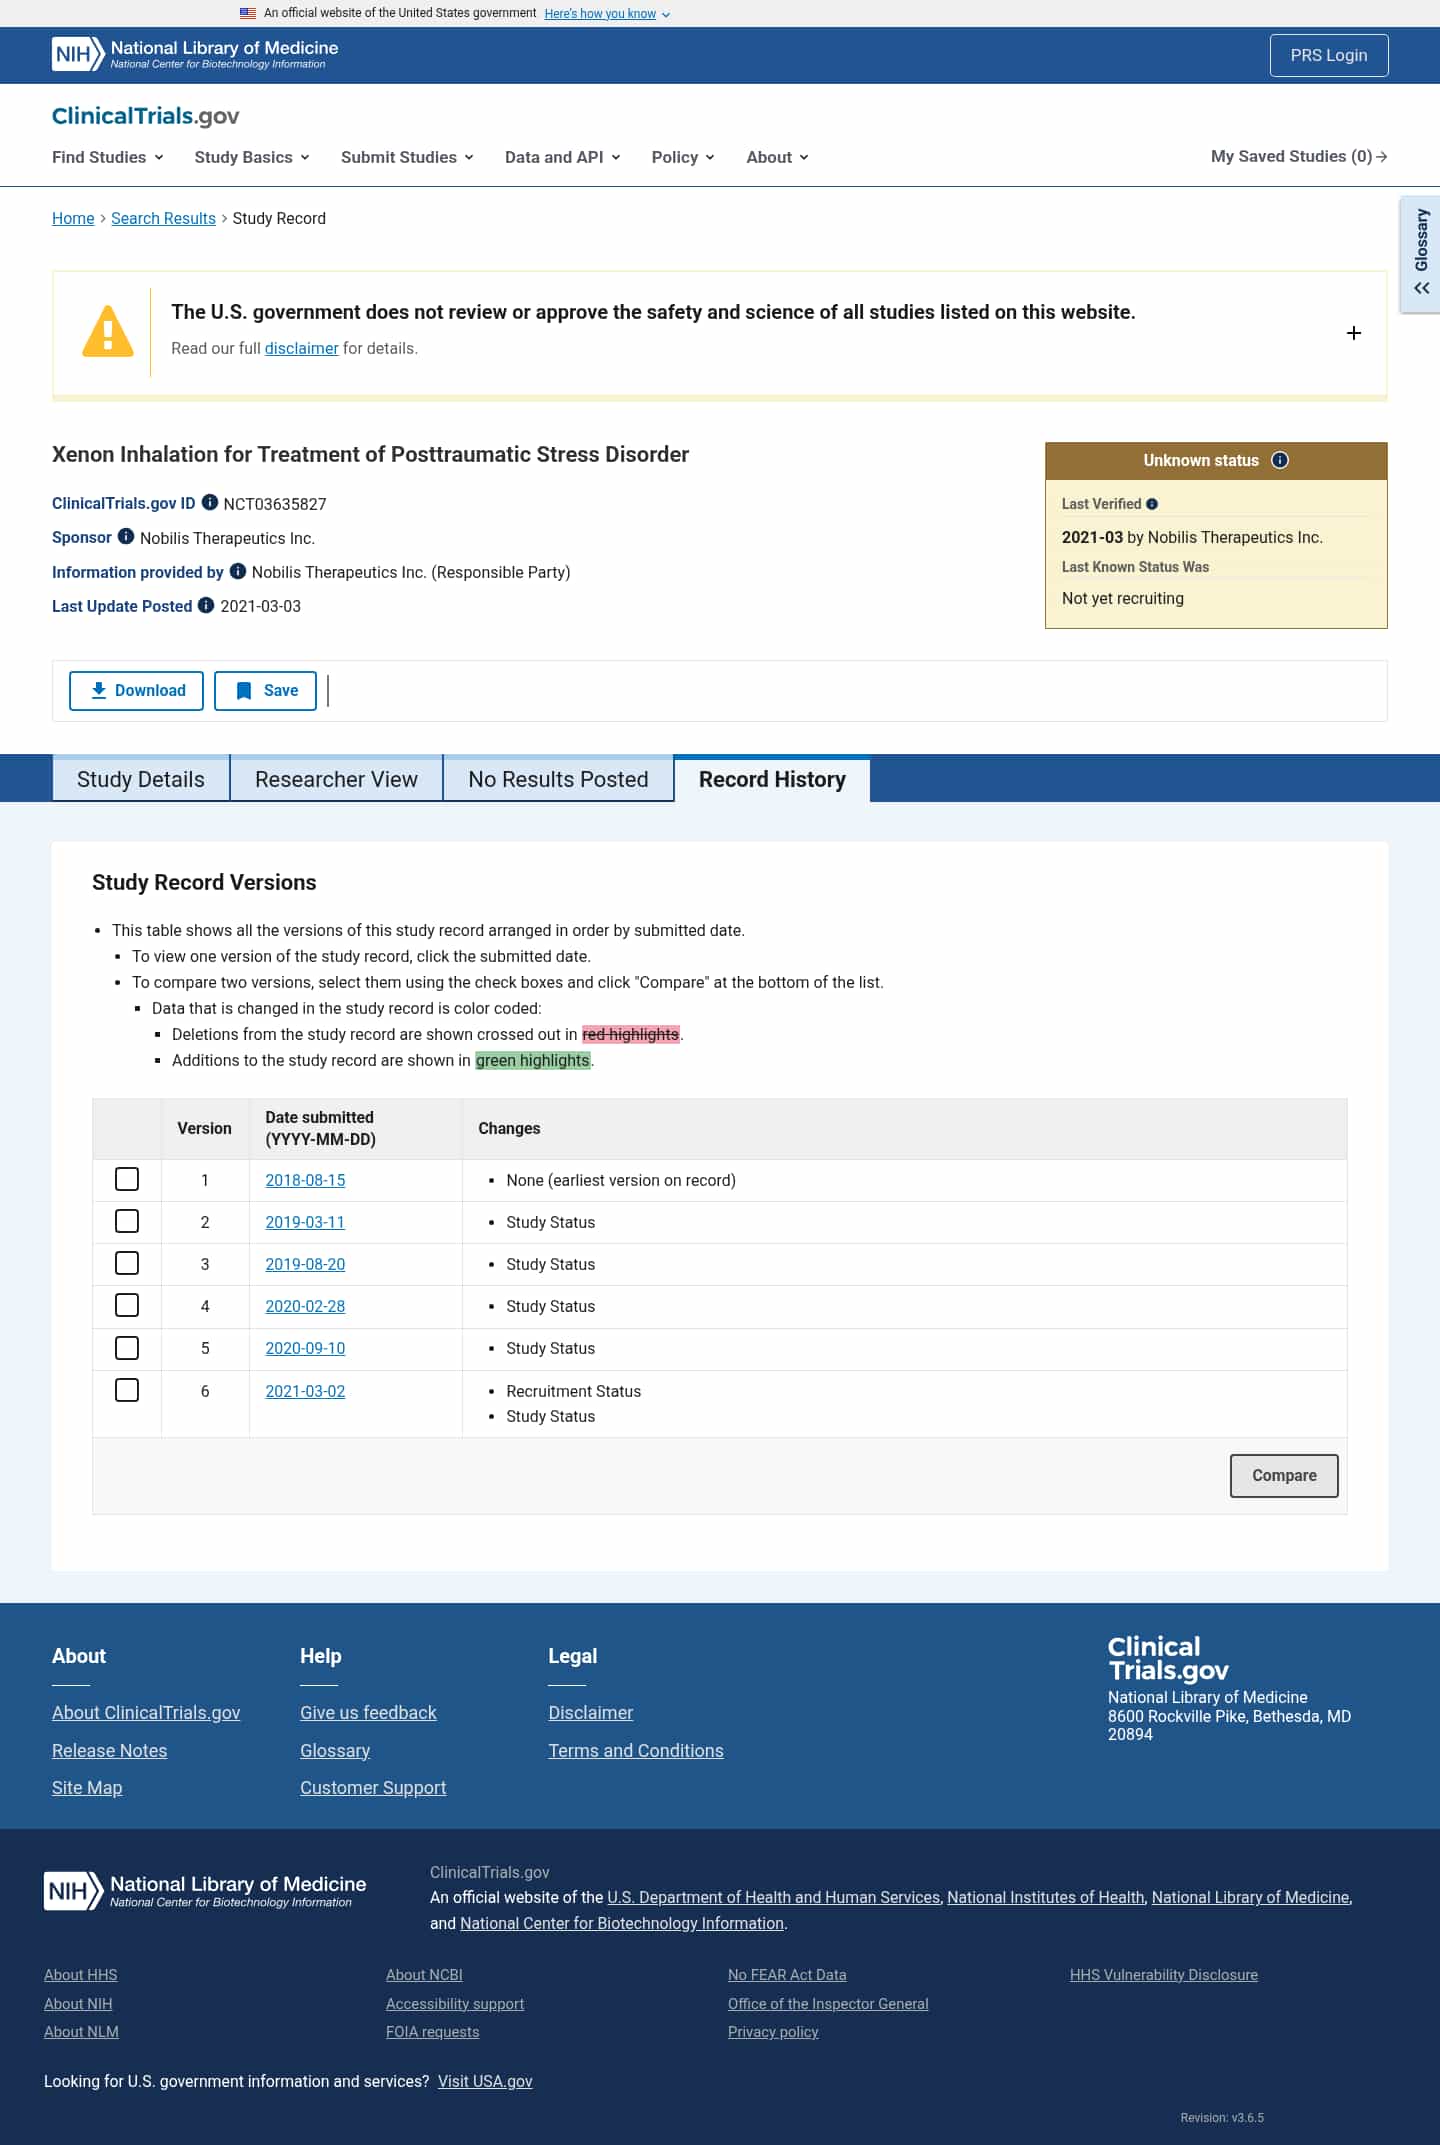Open the About dropdown menu
The image size is (1440, 2145).
click(x=777, y=157)
